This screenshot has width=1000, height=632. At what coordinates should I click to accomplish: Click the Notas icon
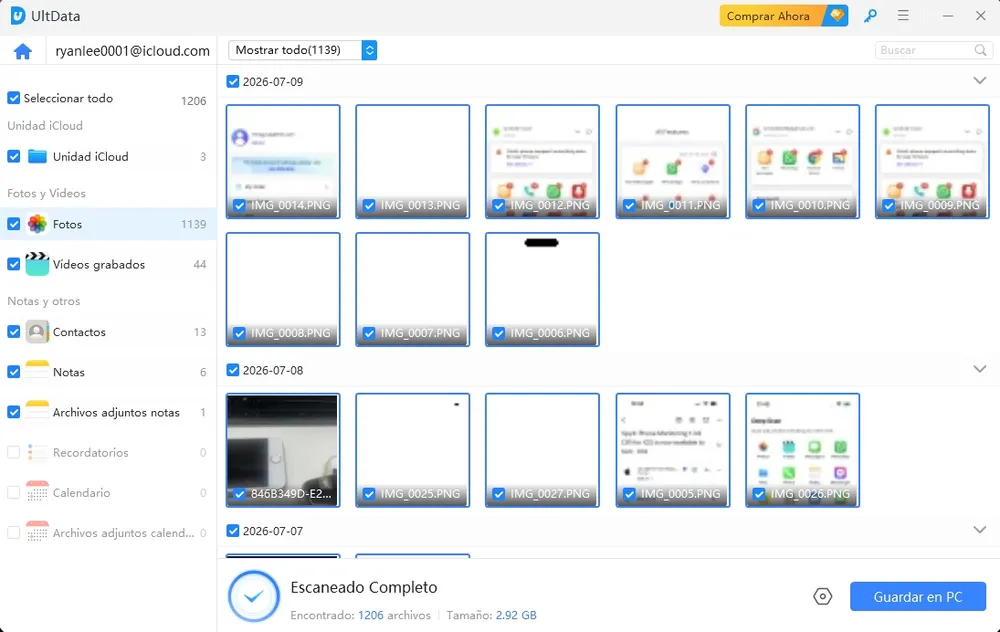click(37, 372)
